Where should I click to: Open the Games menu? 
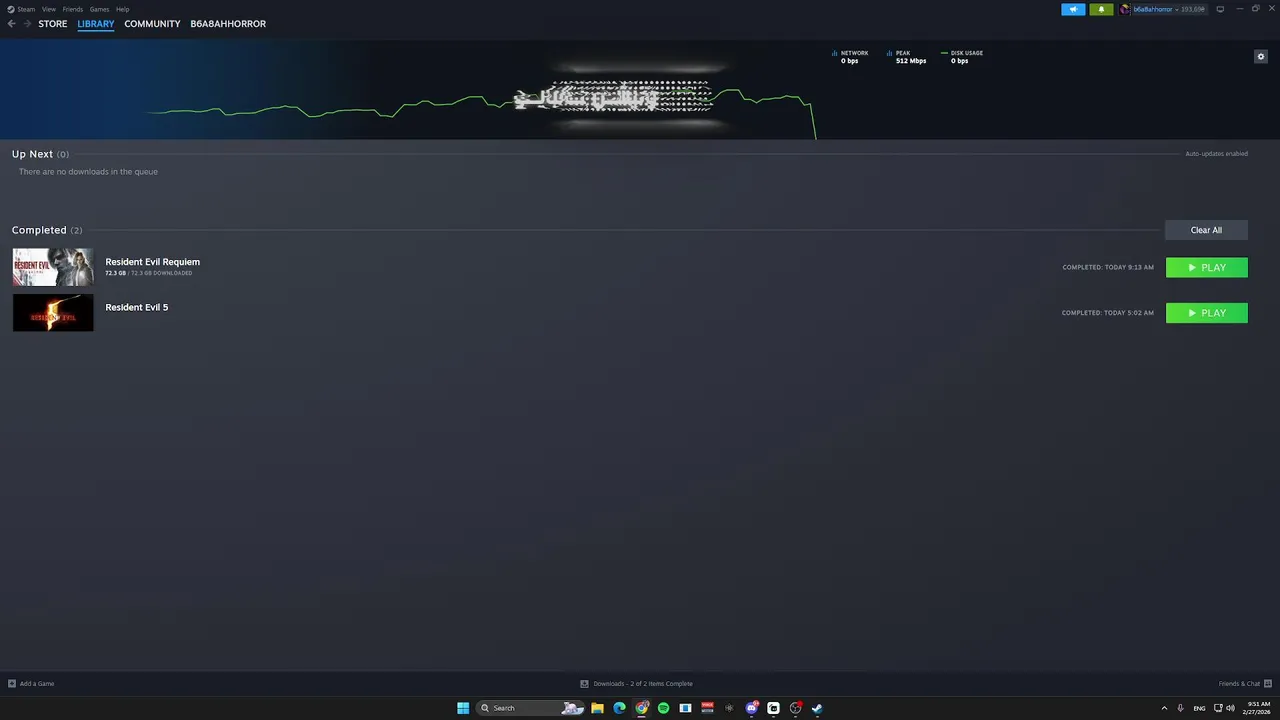99,9
